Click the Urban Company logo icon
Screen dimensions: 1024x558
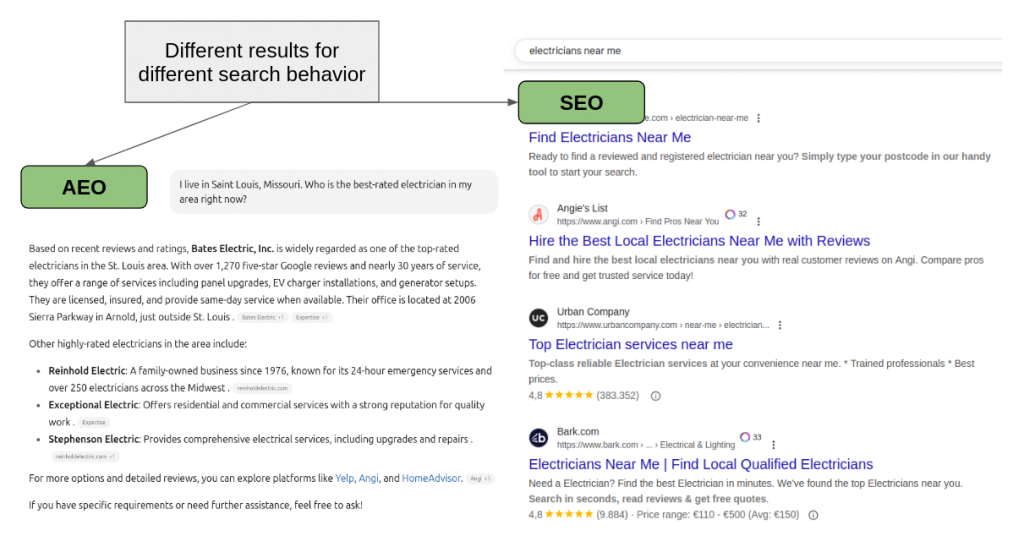(538, 318)
